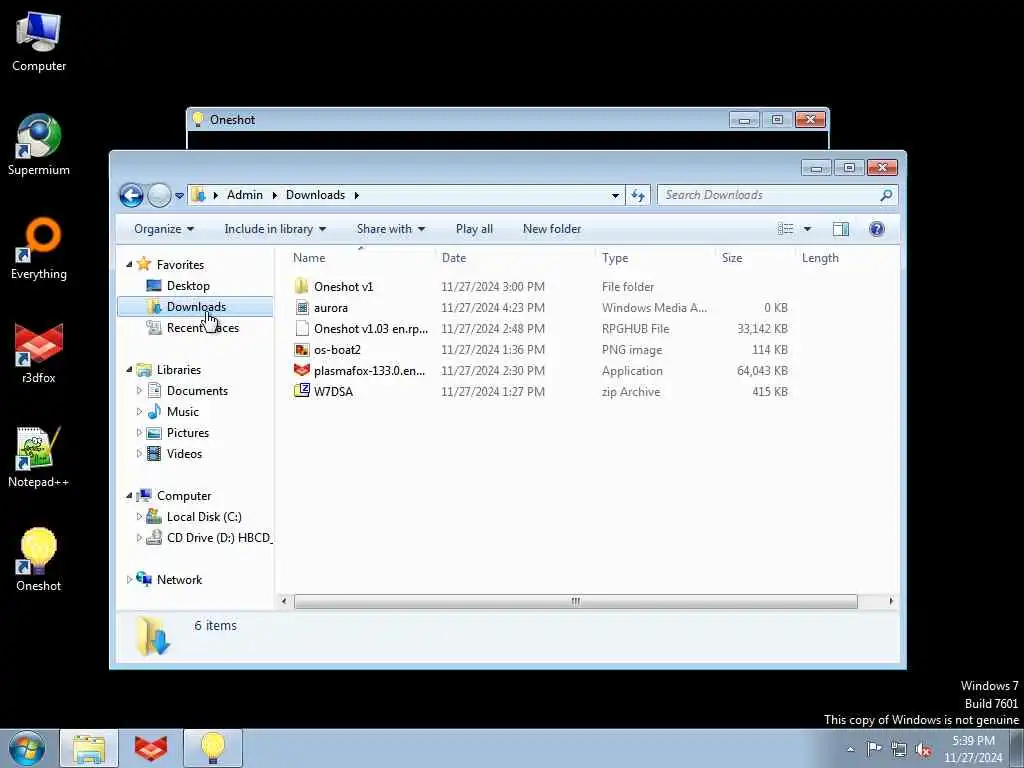
Task: Click the search magnifier icon
Action: point(886,195)
